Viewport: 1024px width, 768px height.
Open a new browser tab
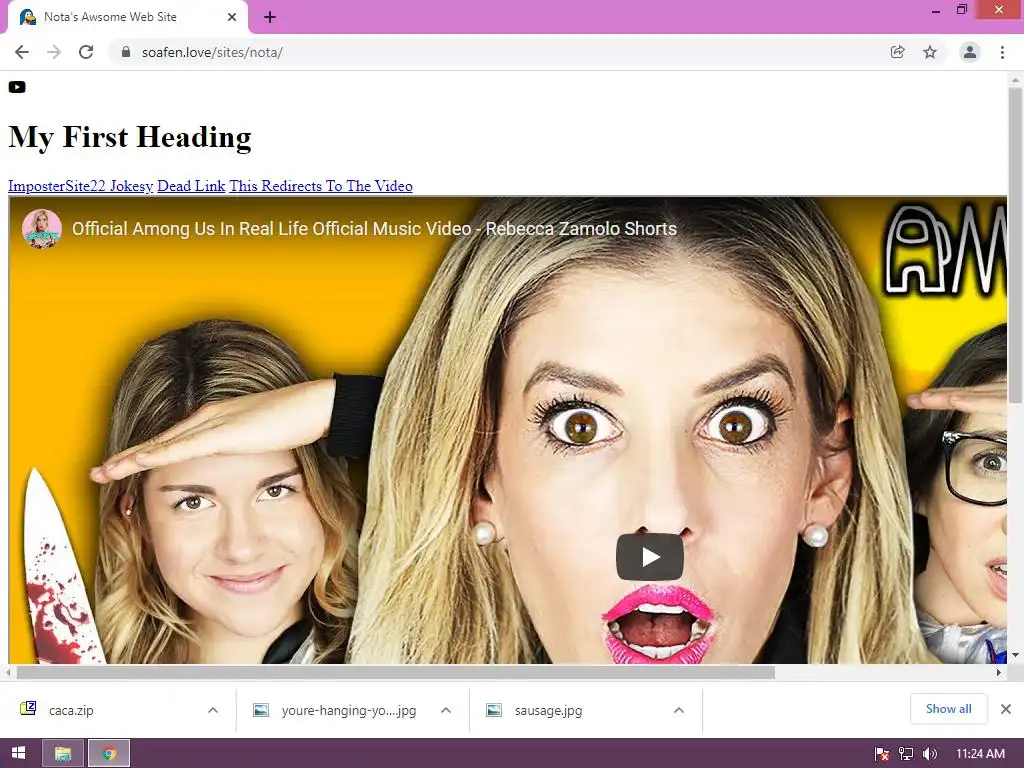(270, 17)
